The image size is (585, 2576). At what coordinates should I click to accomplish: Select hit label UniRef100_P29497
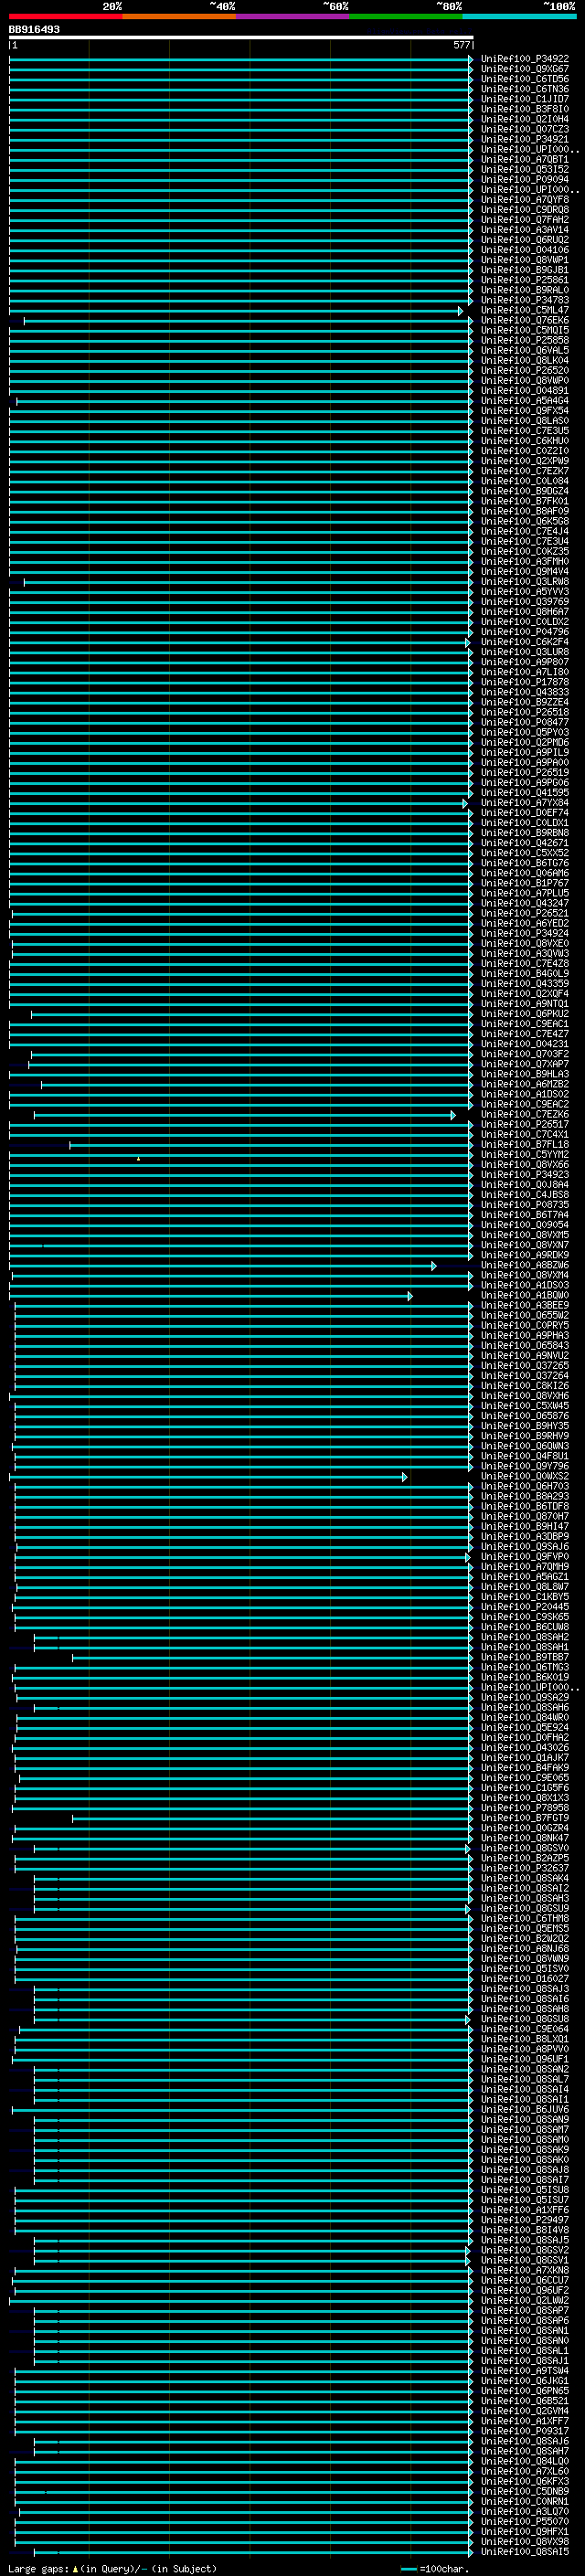click(x=524, y=2220)
